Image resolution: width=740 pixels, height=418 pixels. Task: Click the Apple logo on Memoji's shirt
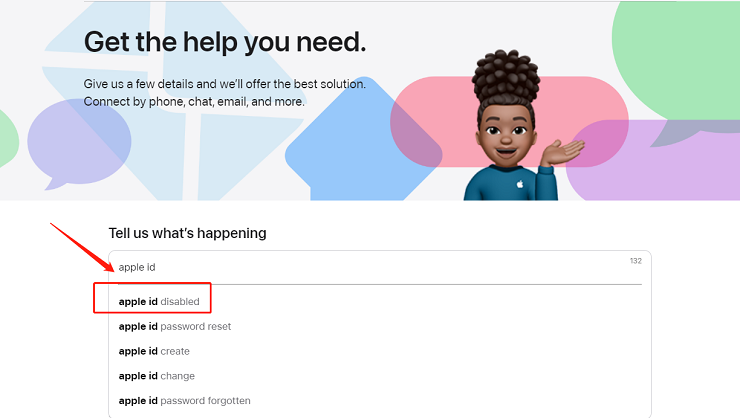click(x=520, y=184)
